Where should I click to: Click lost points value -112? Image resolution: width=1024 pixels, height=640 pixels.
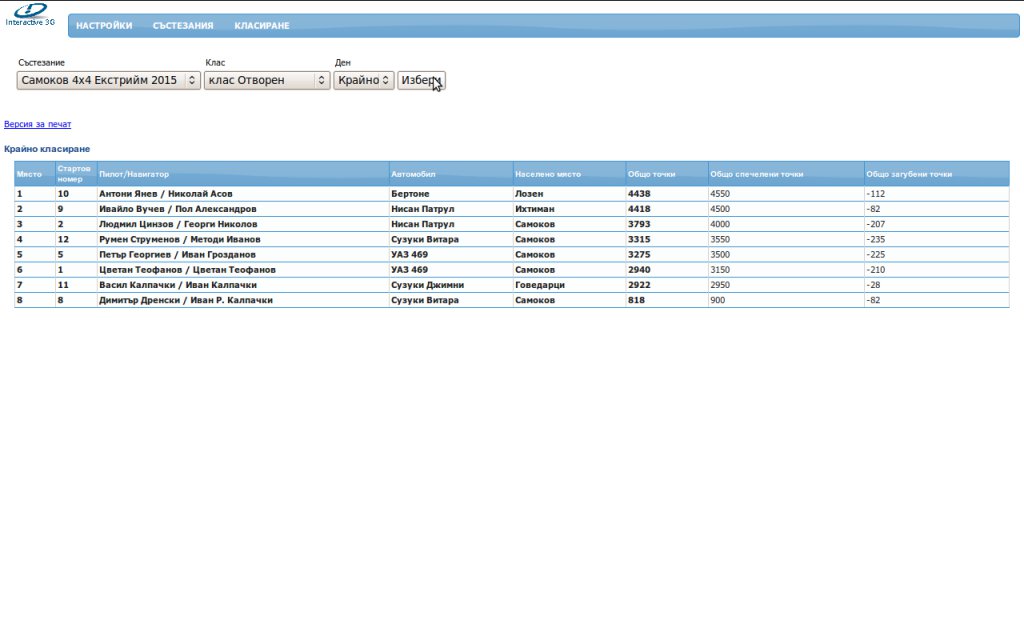[x=875, y=194]
